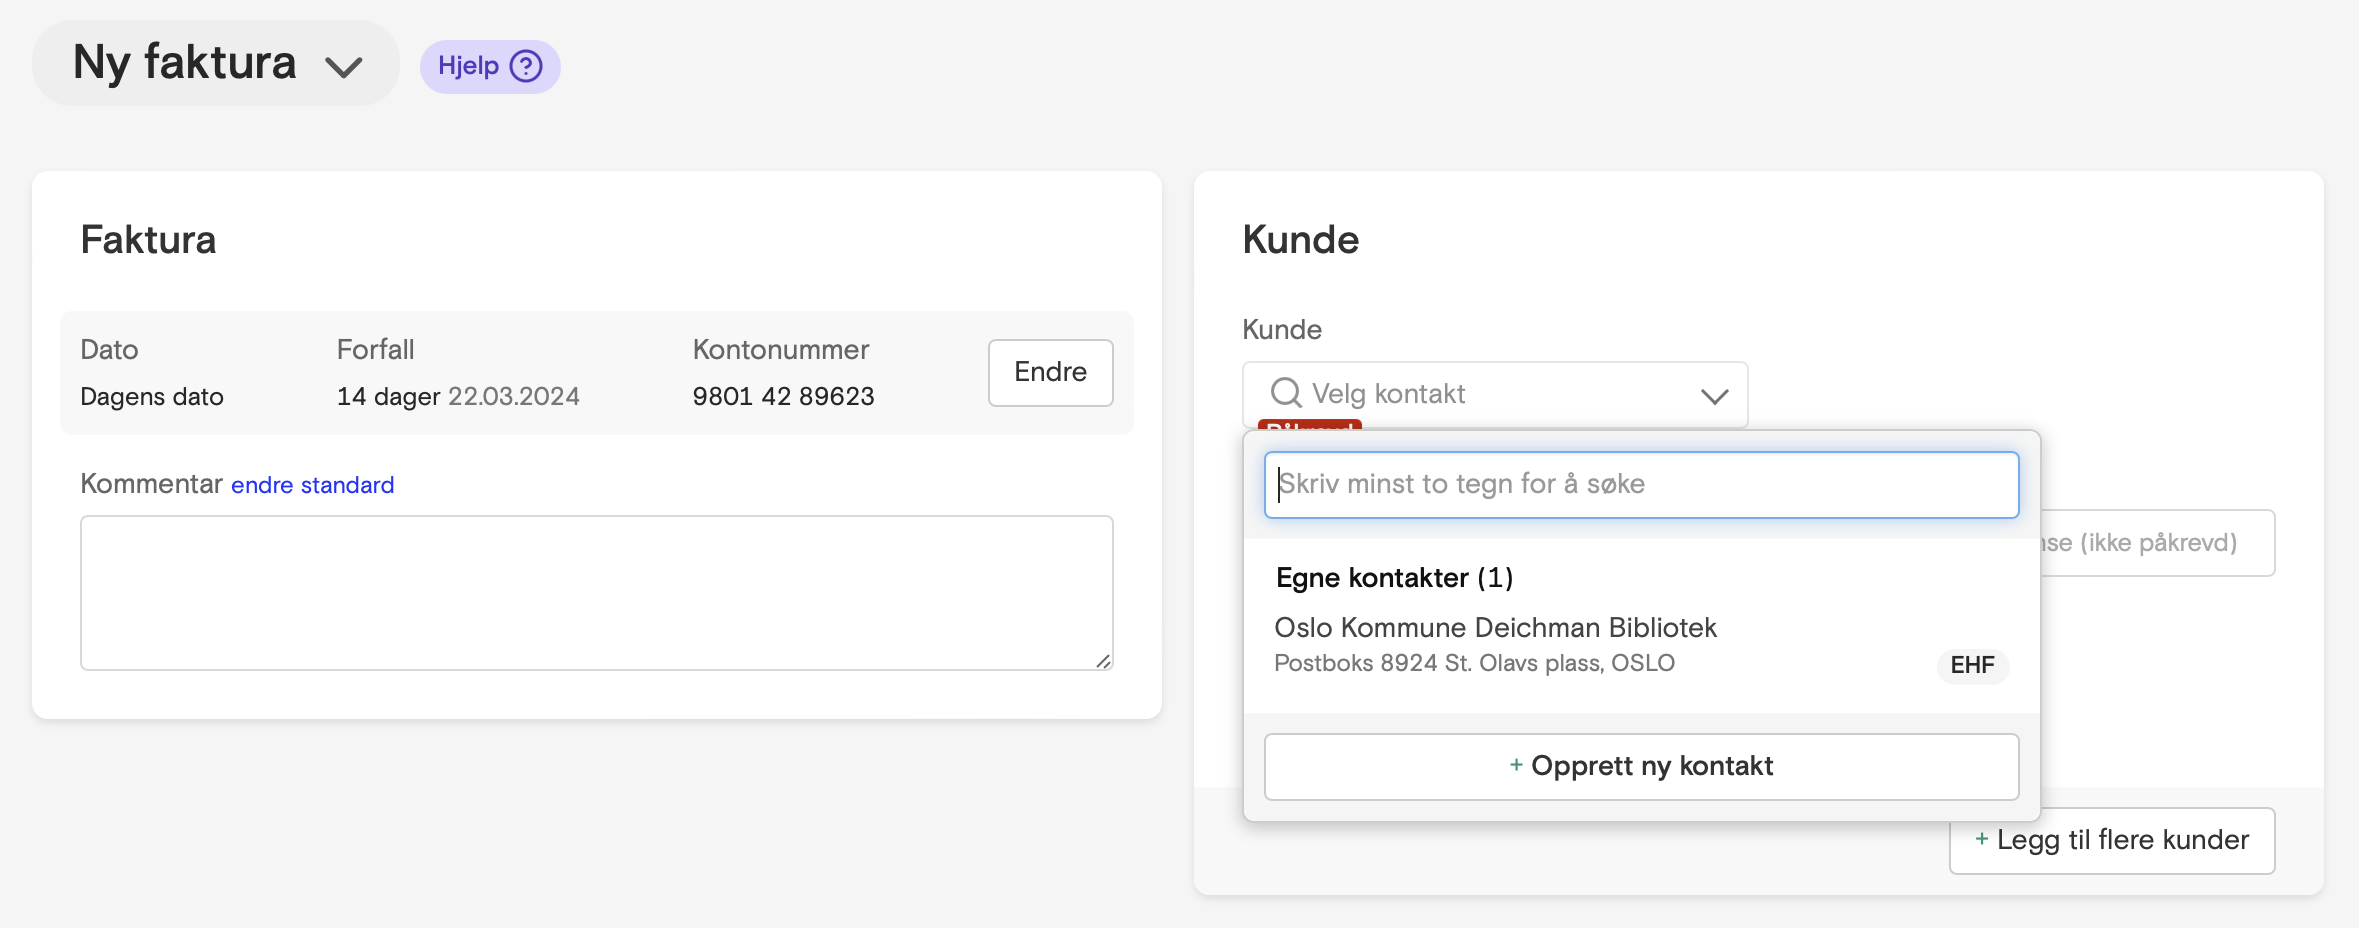Screen dimensions: 2359x928
Task: Click Legg til flere kunder button
Action: 2112,841
